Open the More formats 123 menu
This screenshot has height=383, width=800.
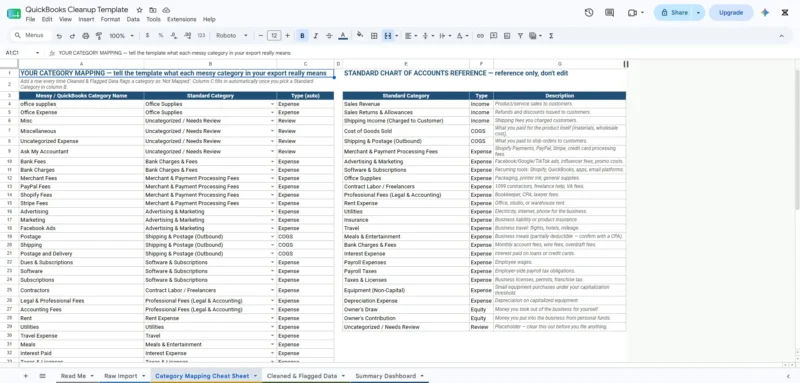click(x=201, y=36)
